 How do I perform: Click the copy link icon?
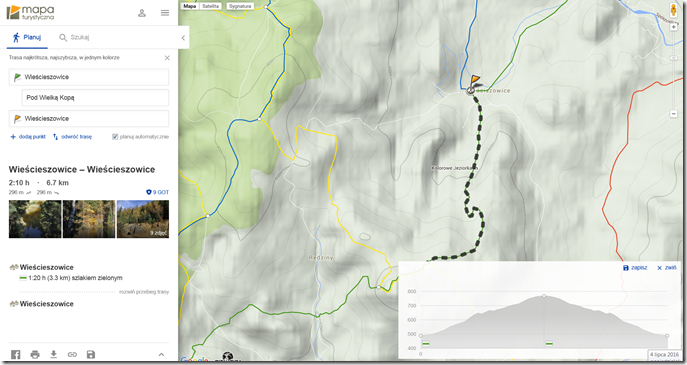(72, 354)
